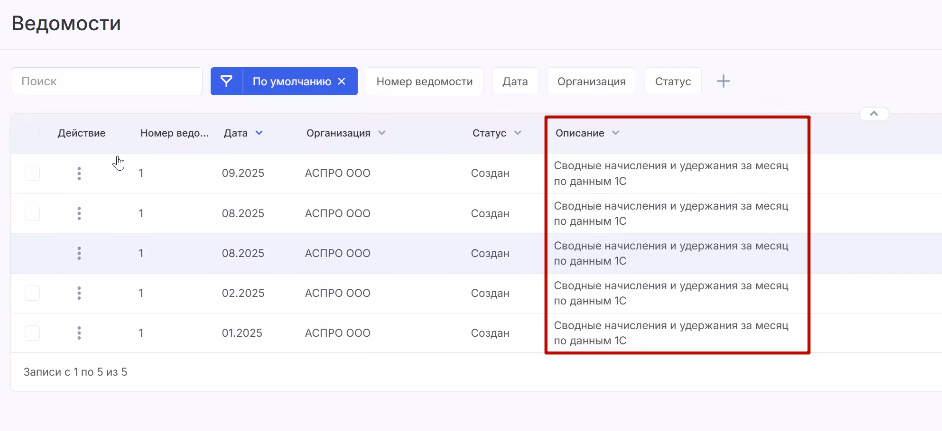The image size is (942, 431).
Task: Select the checkbox for 09.2025 row
Action: [33, 173]
